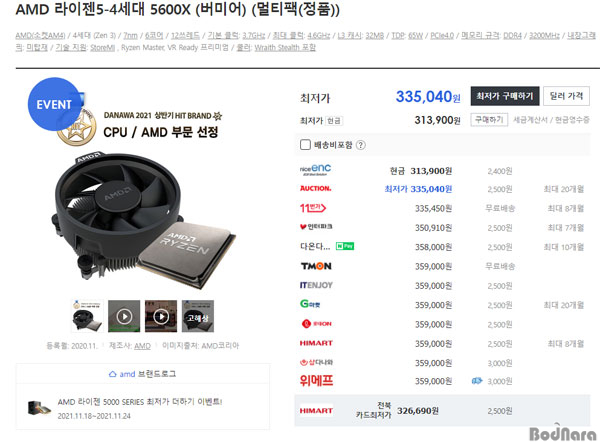The image size is (600, 444).
Task: Click the blue EVENT badge
Action: click(54, 104)
